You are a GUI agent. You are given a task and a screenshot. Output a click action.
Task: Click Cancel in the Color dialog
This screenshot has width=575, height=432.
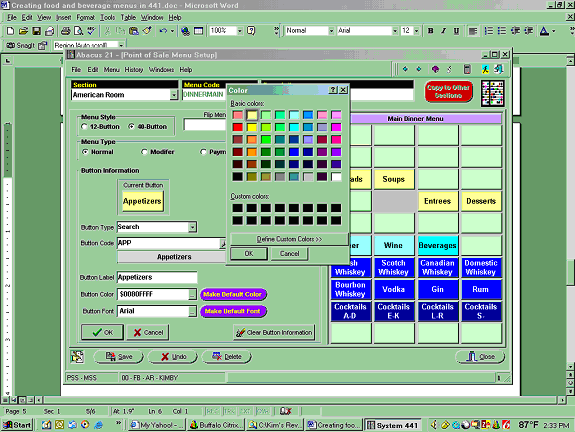click(289, 253)
